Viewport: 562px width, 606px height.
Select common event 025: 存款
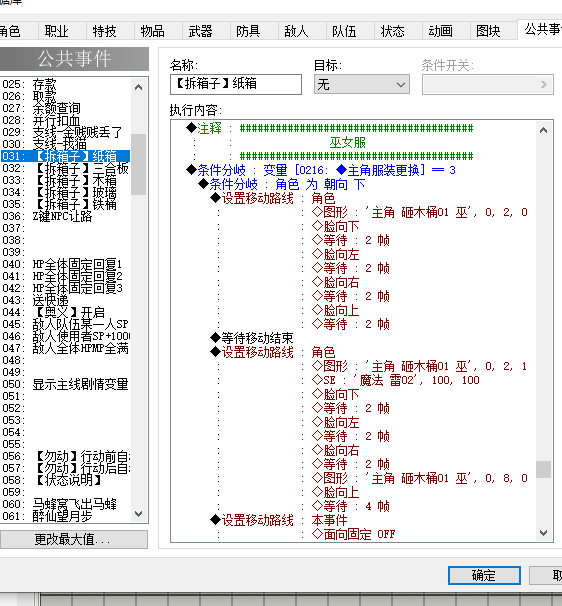pyautogui.click(x=65, y=84)
